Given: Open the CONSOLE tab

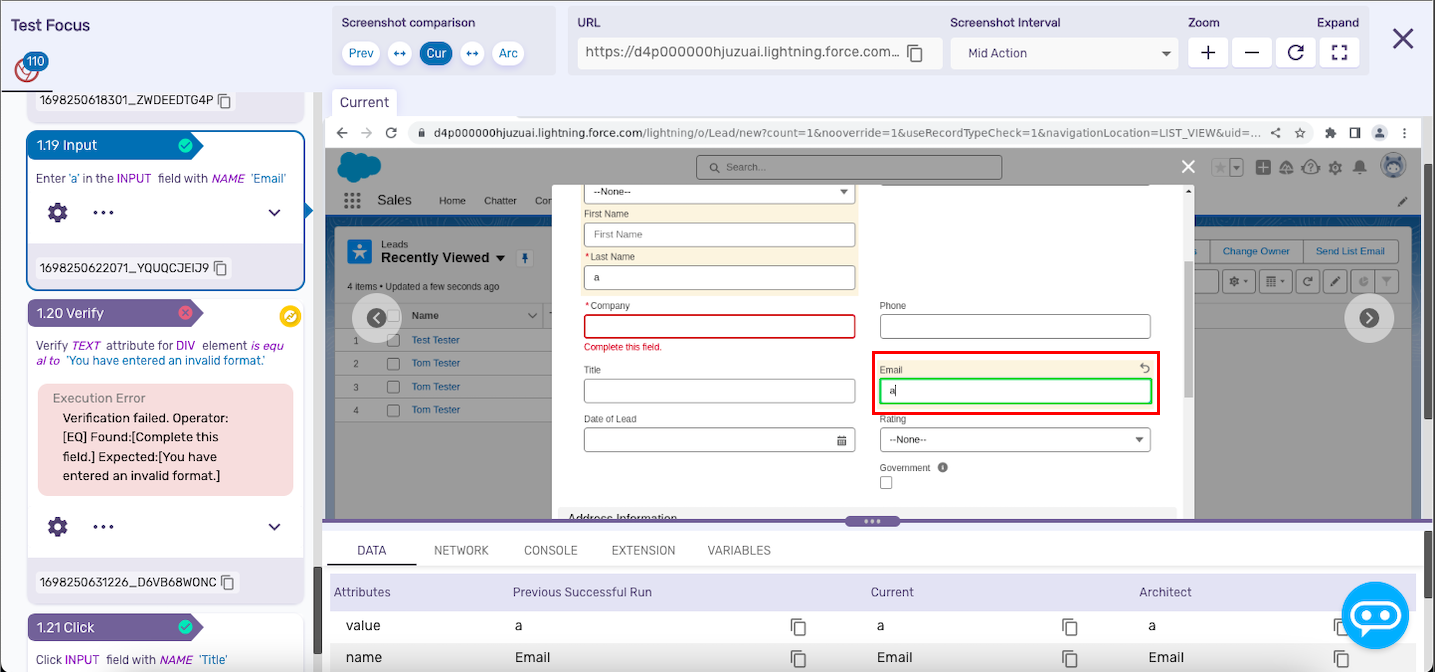Looking at the screenshot, I should tap(551, 550).
